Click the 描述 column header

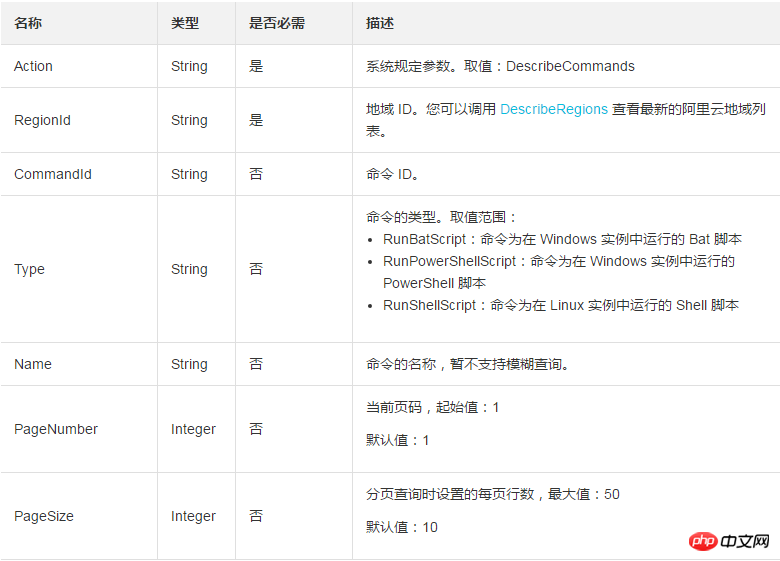pos(380,23)
